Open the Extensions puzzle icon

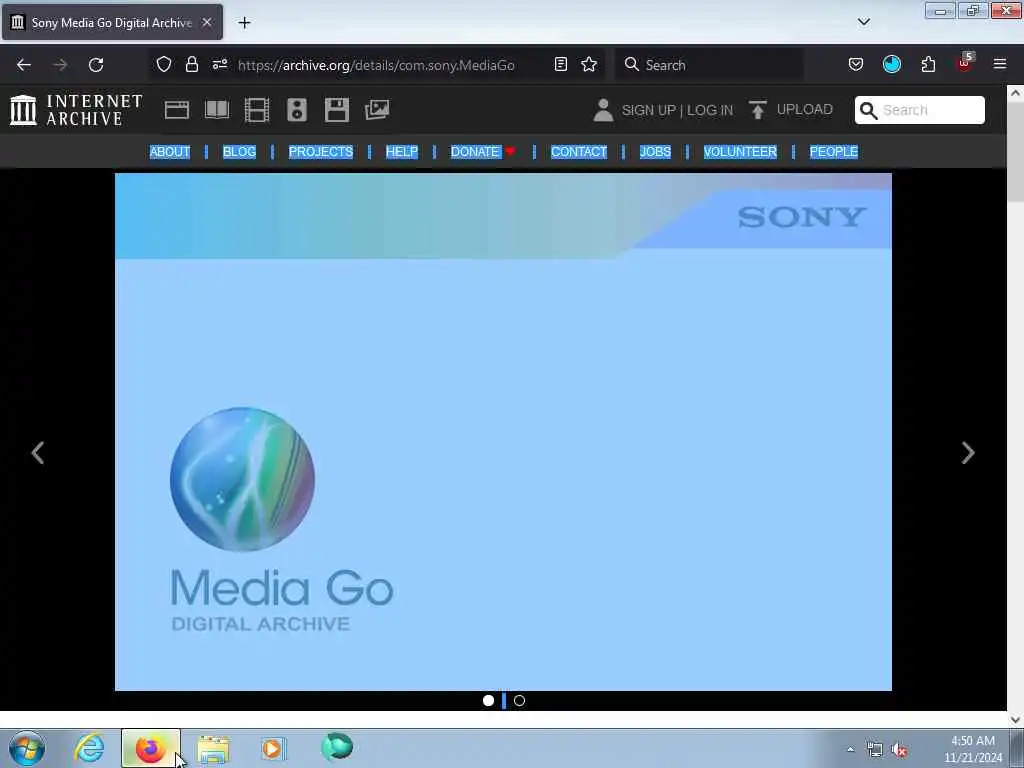(x=928, y=65)
